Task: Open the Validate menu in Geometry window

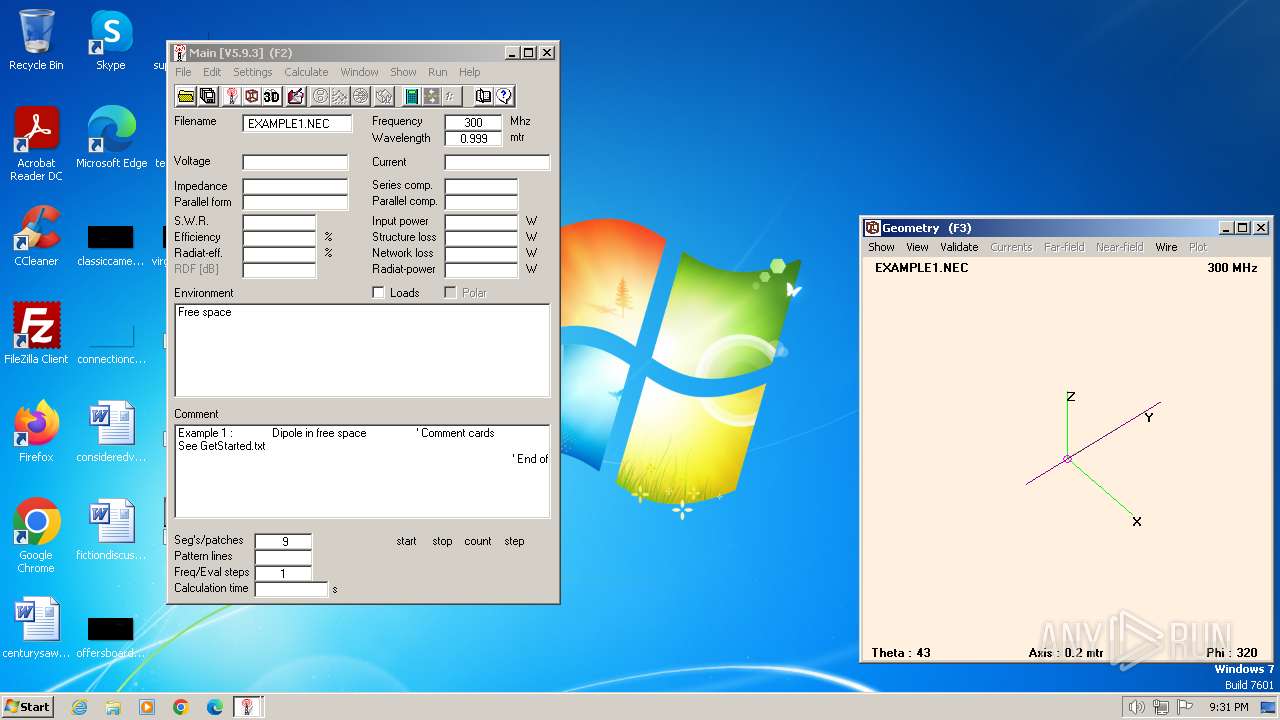Action: coord(959,247)
